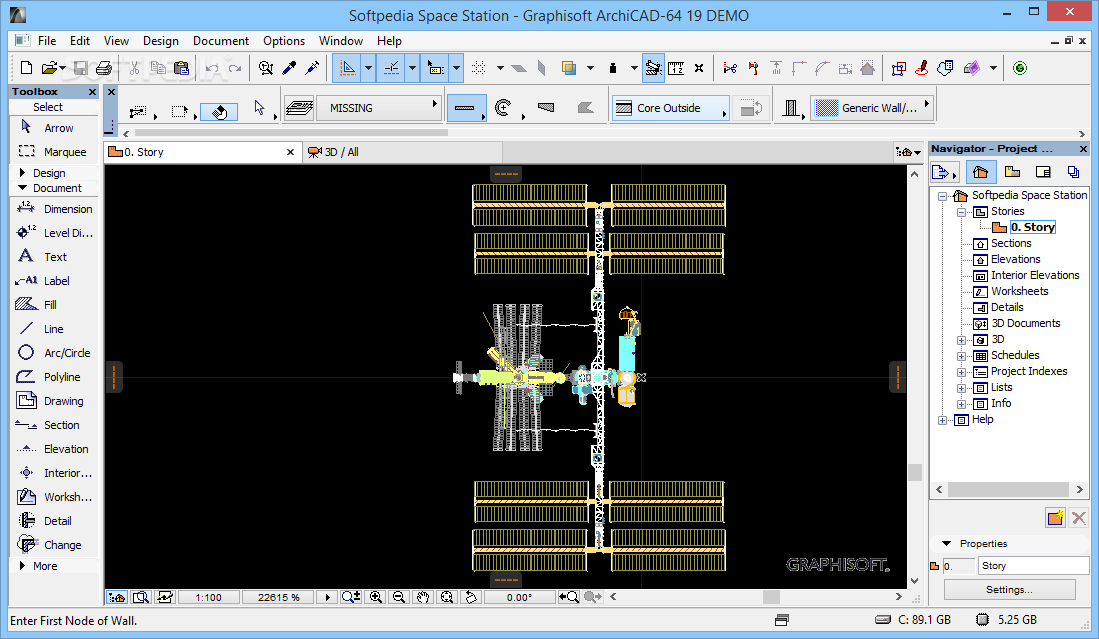Select the Line tool
The width and height of the screenshot is (1099, 639).
53,329
